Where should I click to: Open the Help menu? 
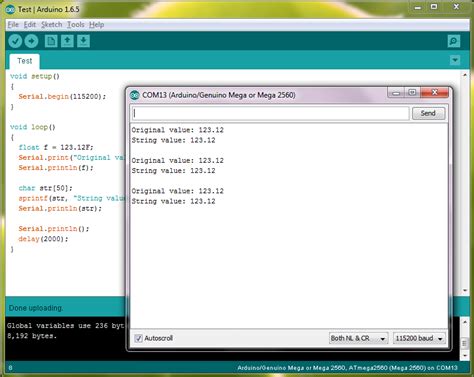(96, 25)
